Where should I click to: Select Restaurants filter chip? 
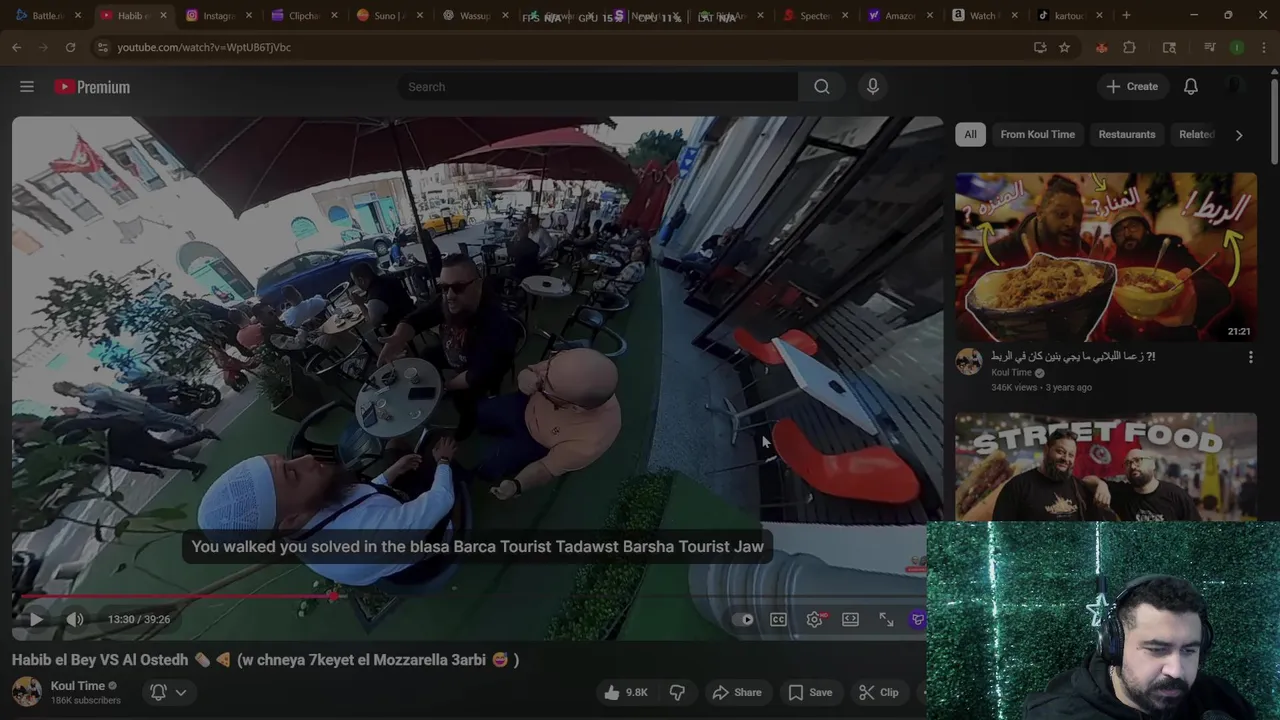click(1127, 134)
